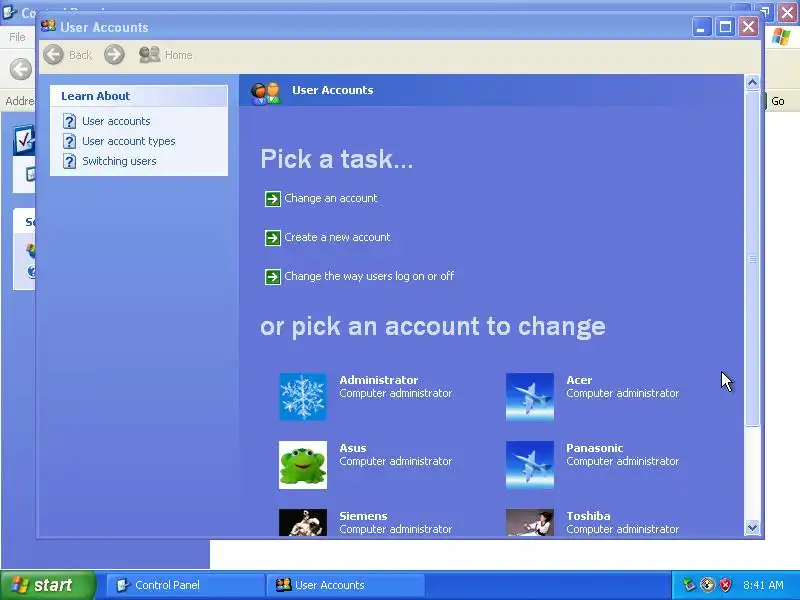
Task: Open the Start menu
Action: (x=48, y=585)
